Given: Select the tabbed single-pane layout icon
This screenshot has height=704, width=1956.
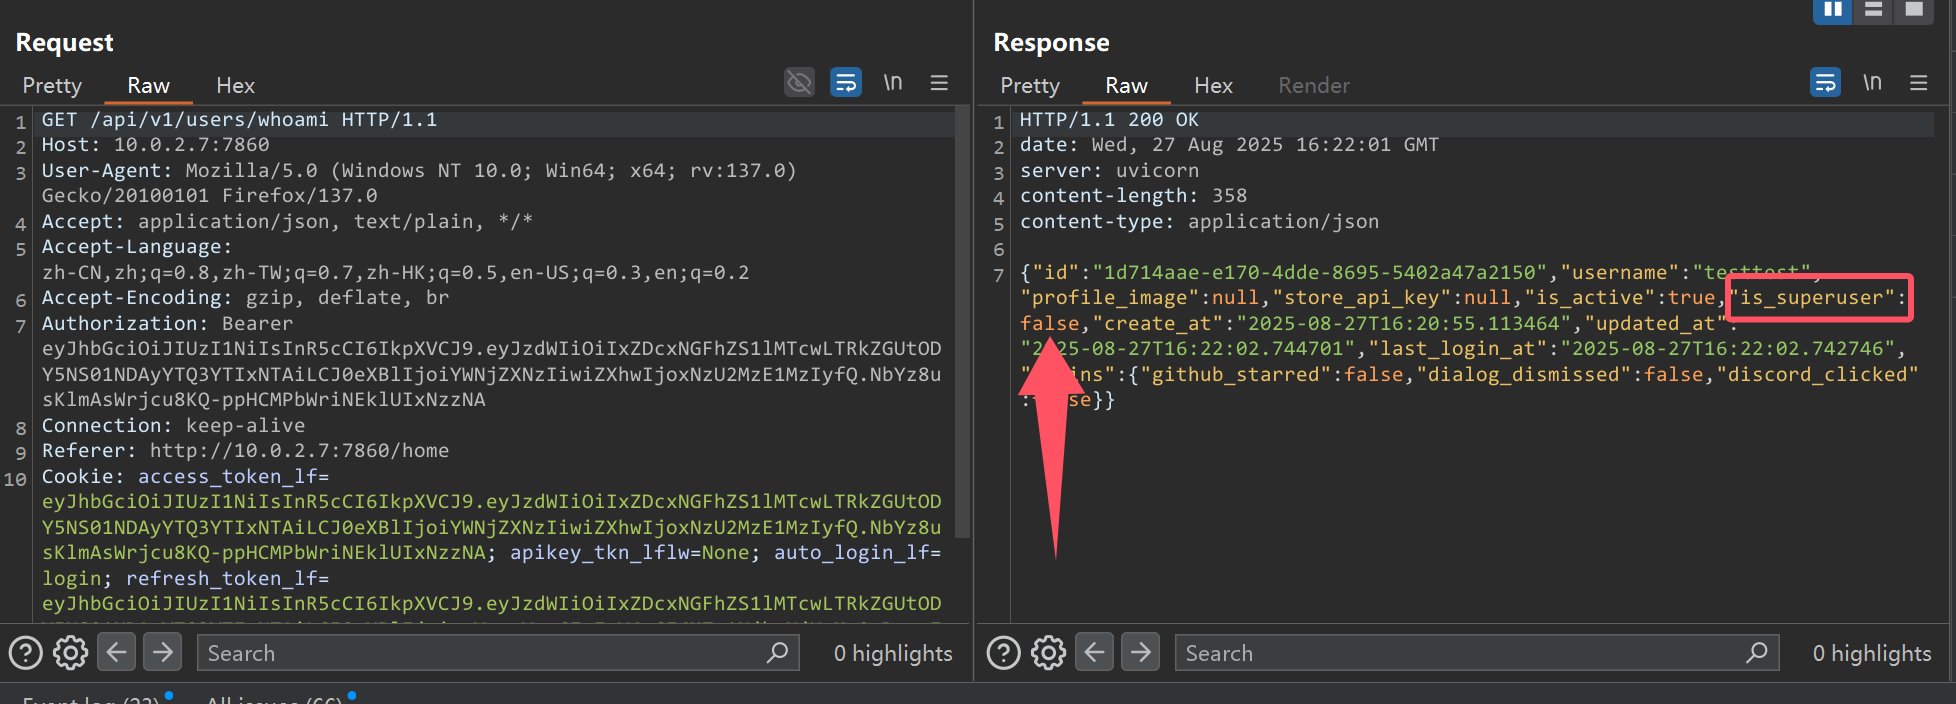Looking at the screenshot, I should [1914, 10].
